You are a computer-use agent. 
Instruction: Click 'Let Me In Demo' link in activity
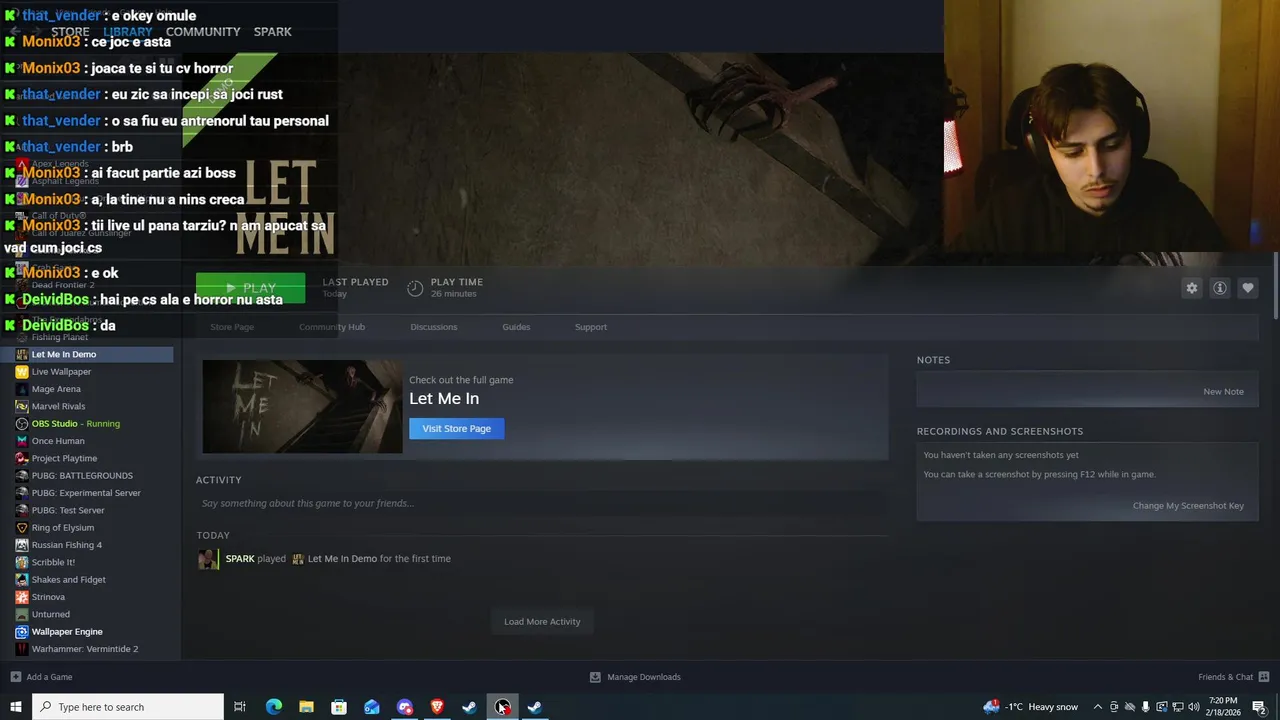[342, 559]
